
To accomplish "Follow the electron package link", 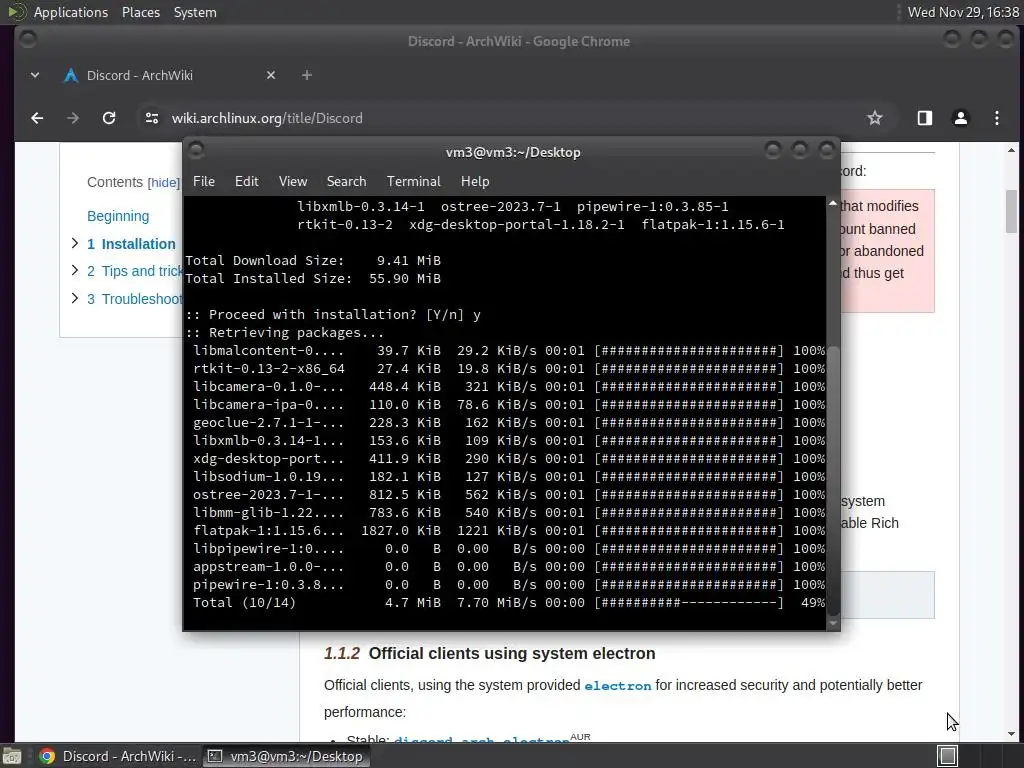I will (x=617, y=686).
